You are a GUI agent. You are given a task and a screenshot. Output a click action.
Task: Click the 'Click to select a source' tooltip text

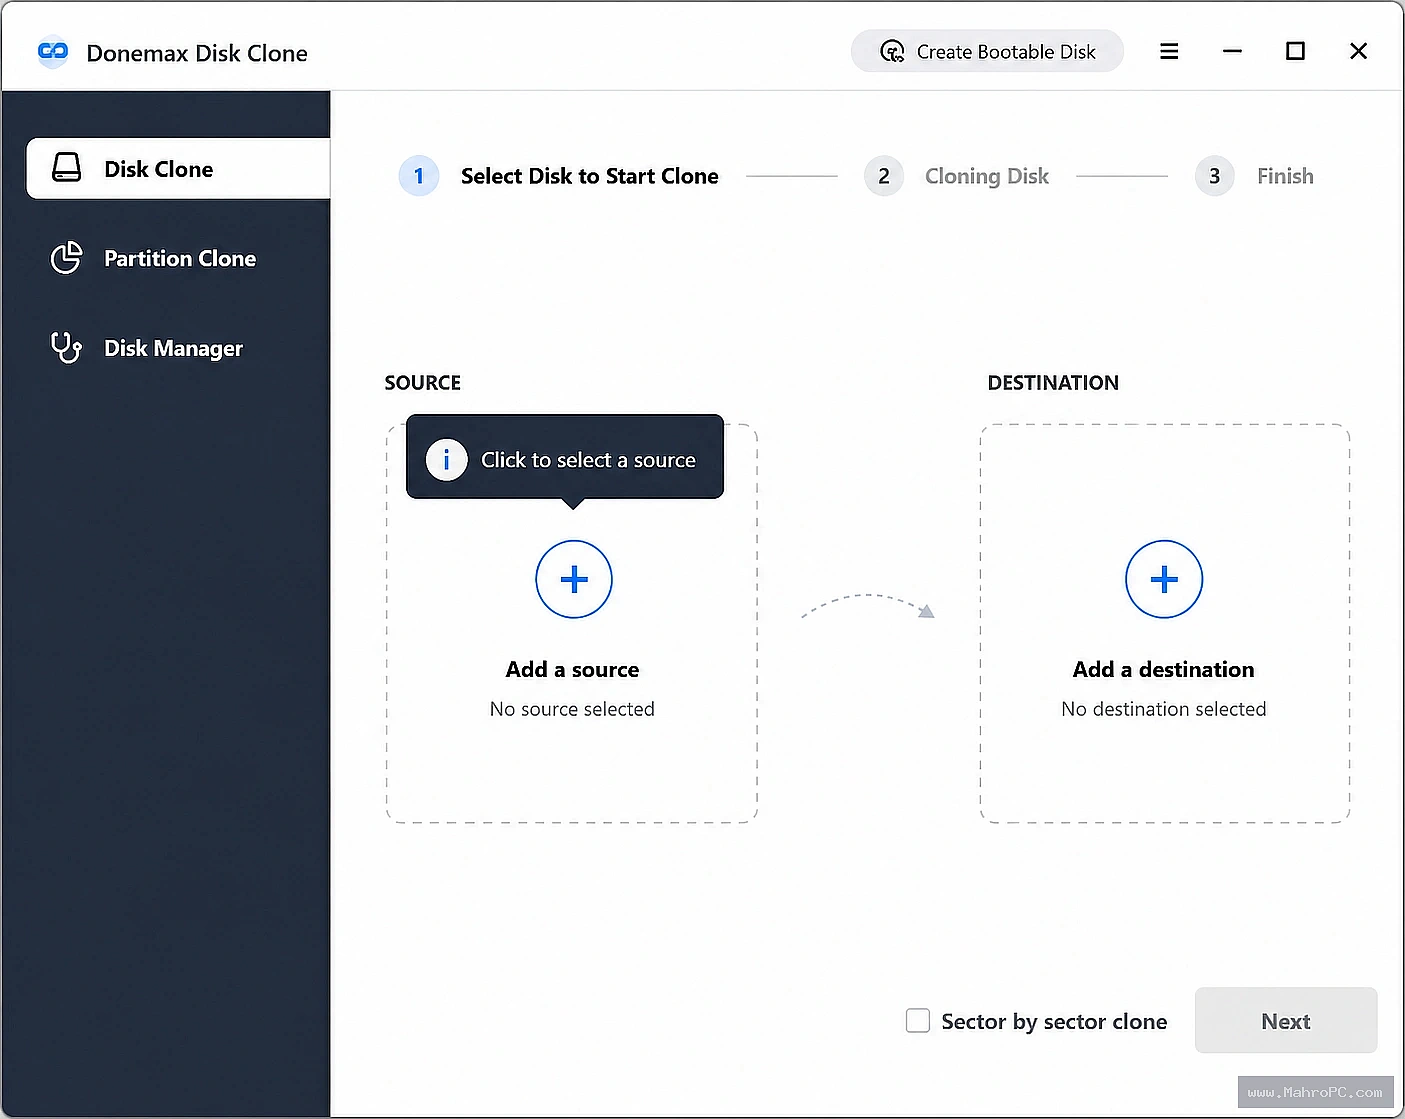588,460
